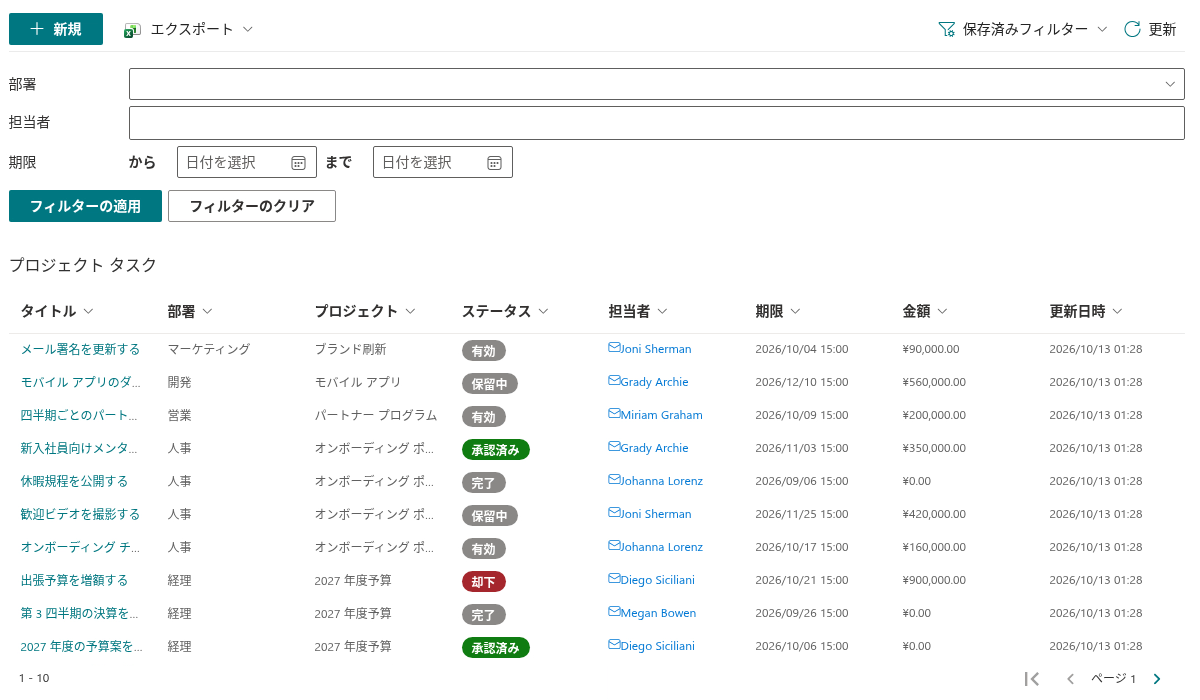Click the まで date input field
This screenshot has width=1200, height=700.
(x=443, y=162)
